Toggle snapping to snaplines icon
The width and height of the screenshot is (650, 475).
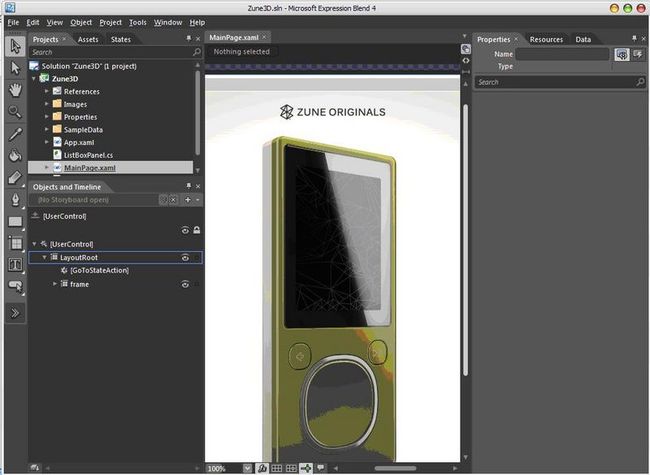(x=306, y=468)
